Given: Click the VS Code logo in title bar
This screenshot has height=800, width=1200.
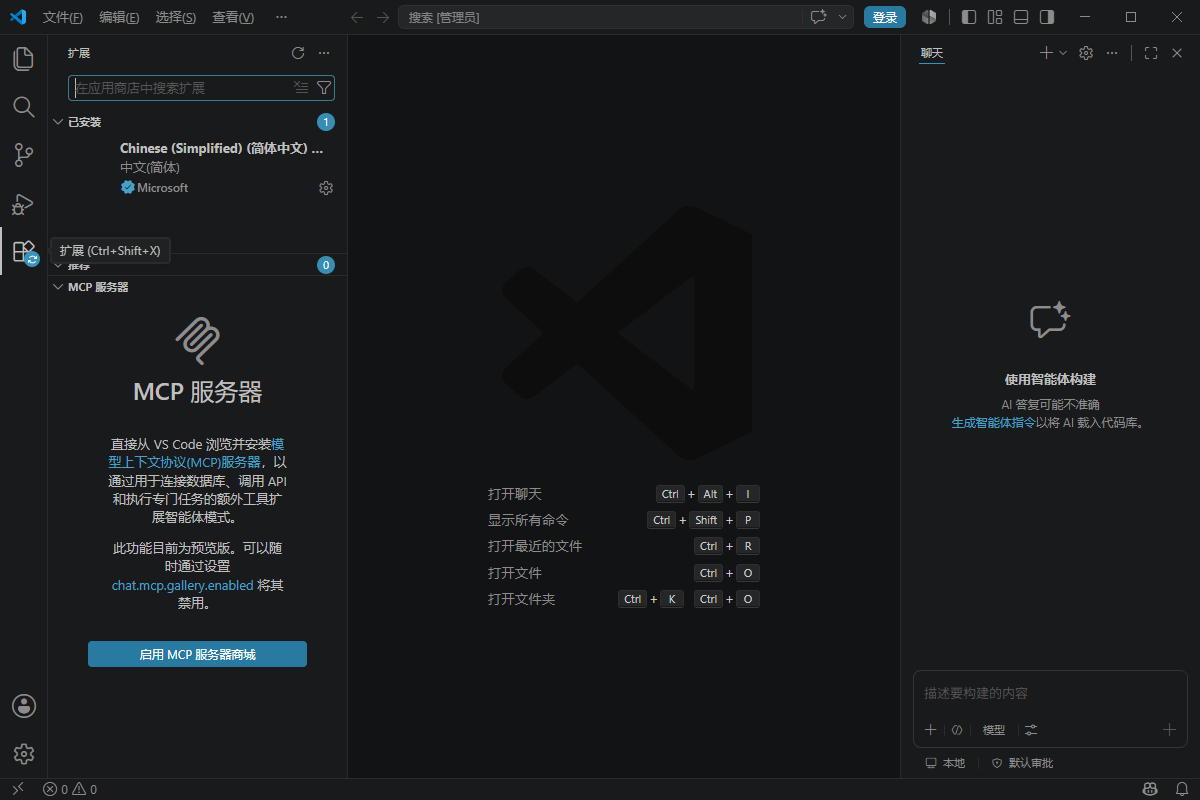Looking at the screenshot, I should [x=17, y=17].
